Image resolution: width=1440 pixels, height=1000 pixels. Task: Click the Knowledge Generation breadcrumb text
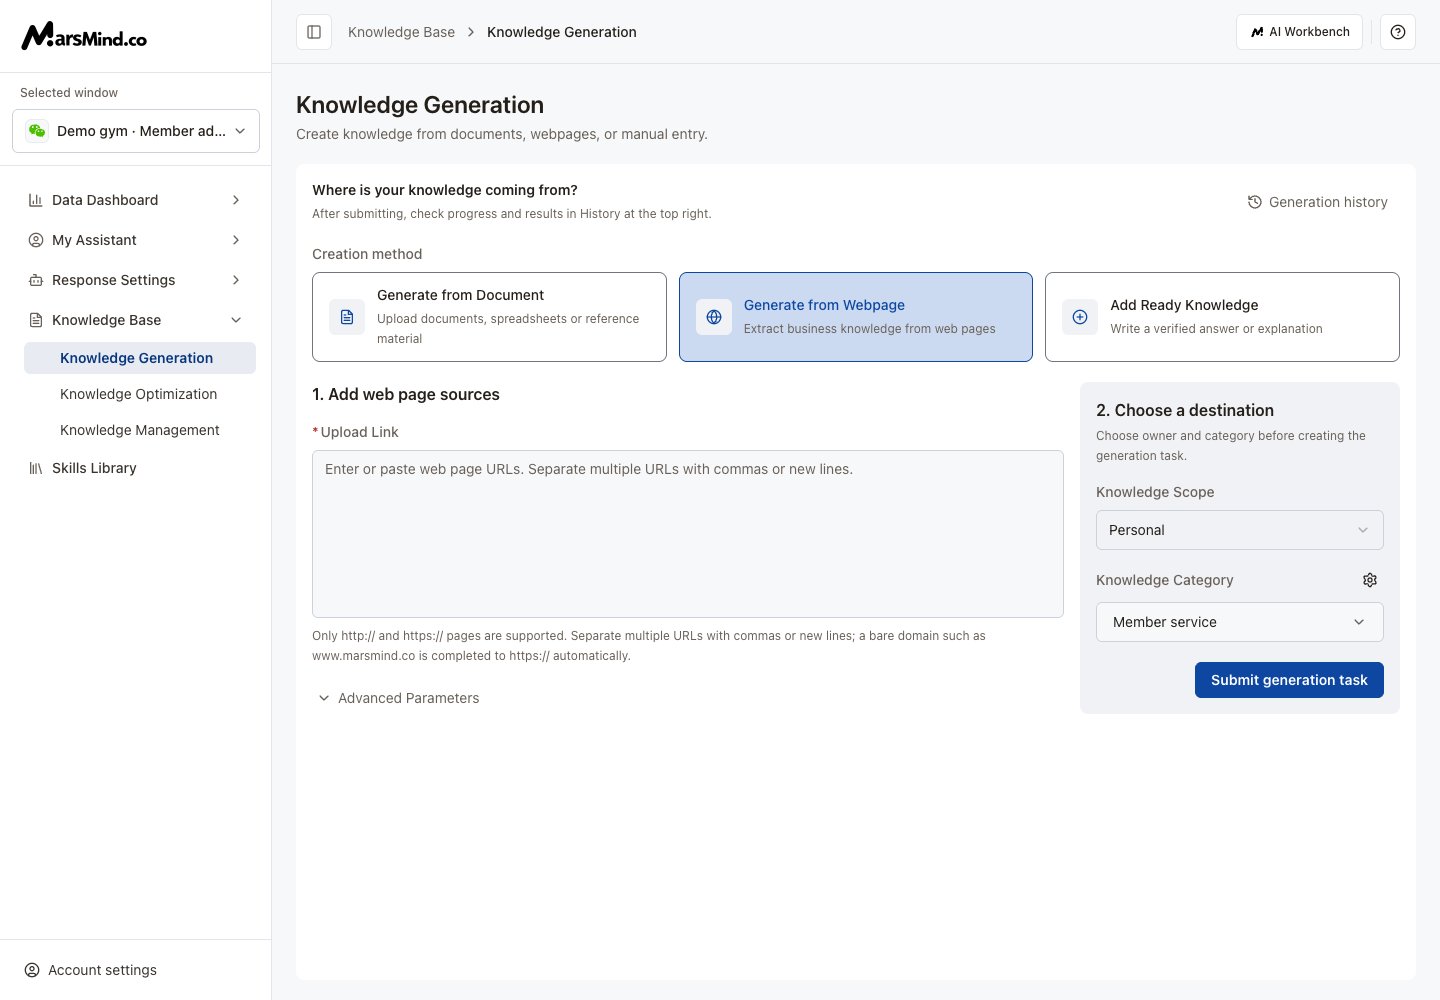562,32
